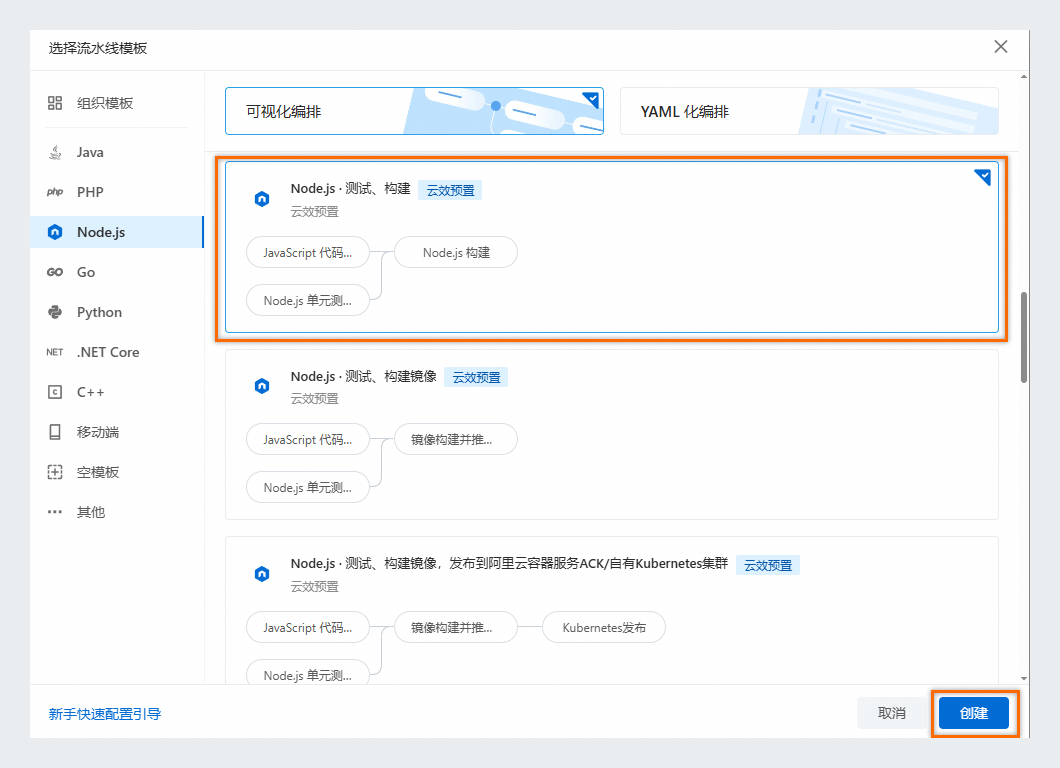Click 云效预置 tag on 测试、构建 template
The height and width of the screenshot is (768, 1060).
point(450,190)
